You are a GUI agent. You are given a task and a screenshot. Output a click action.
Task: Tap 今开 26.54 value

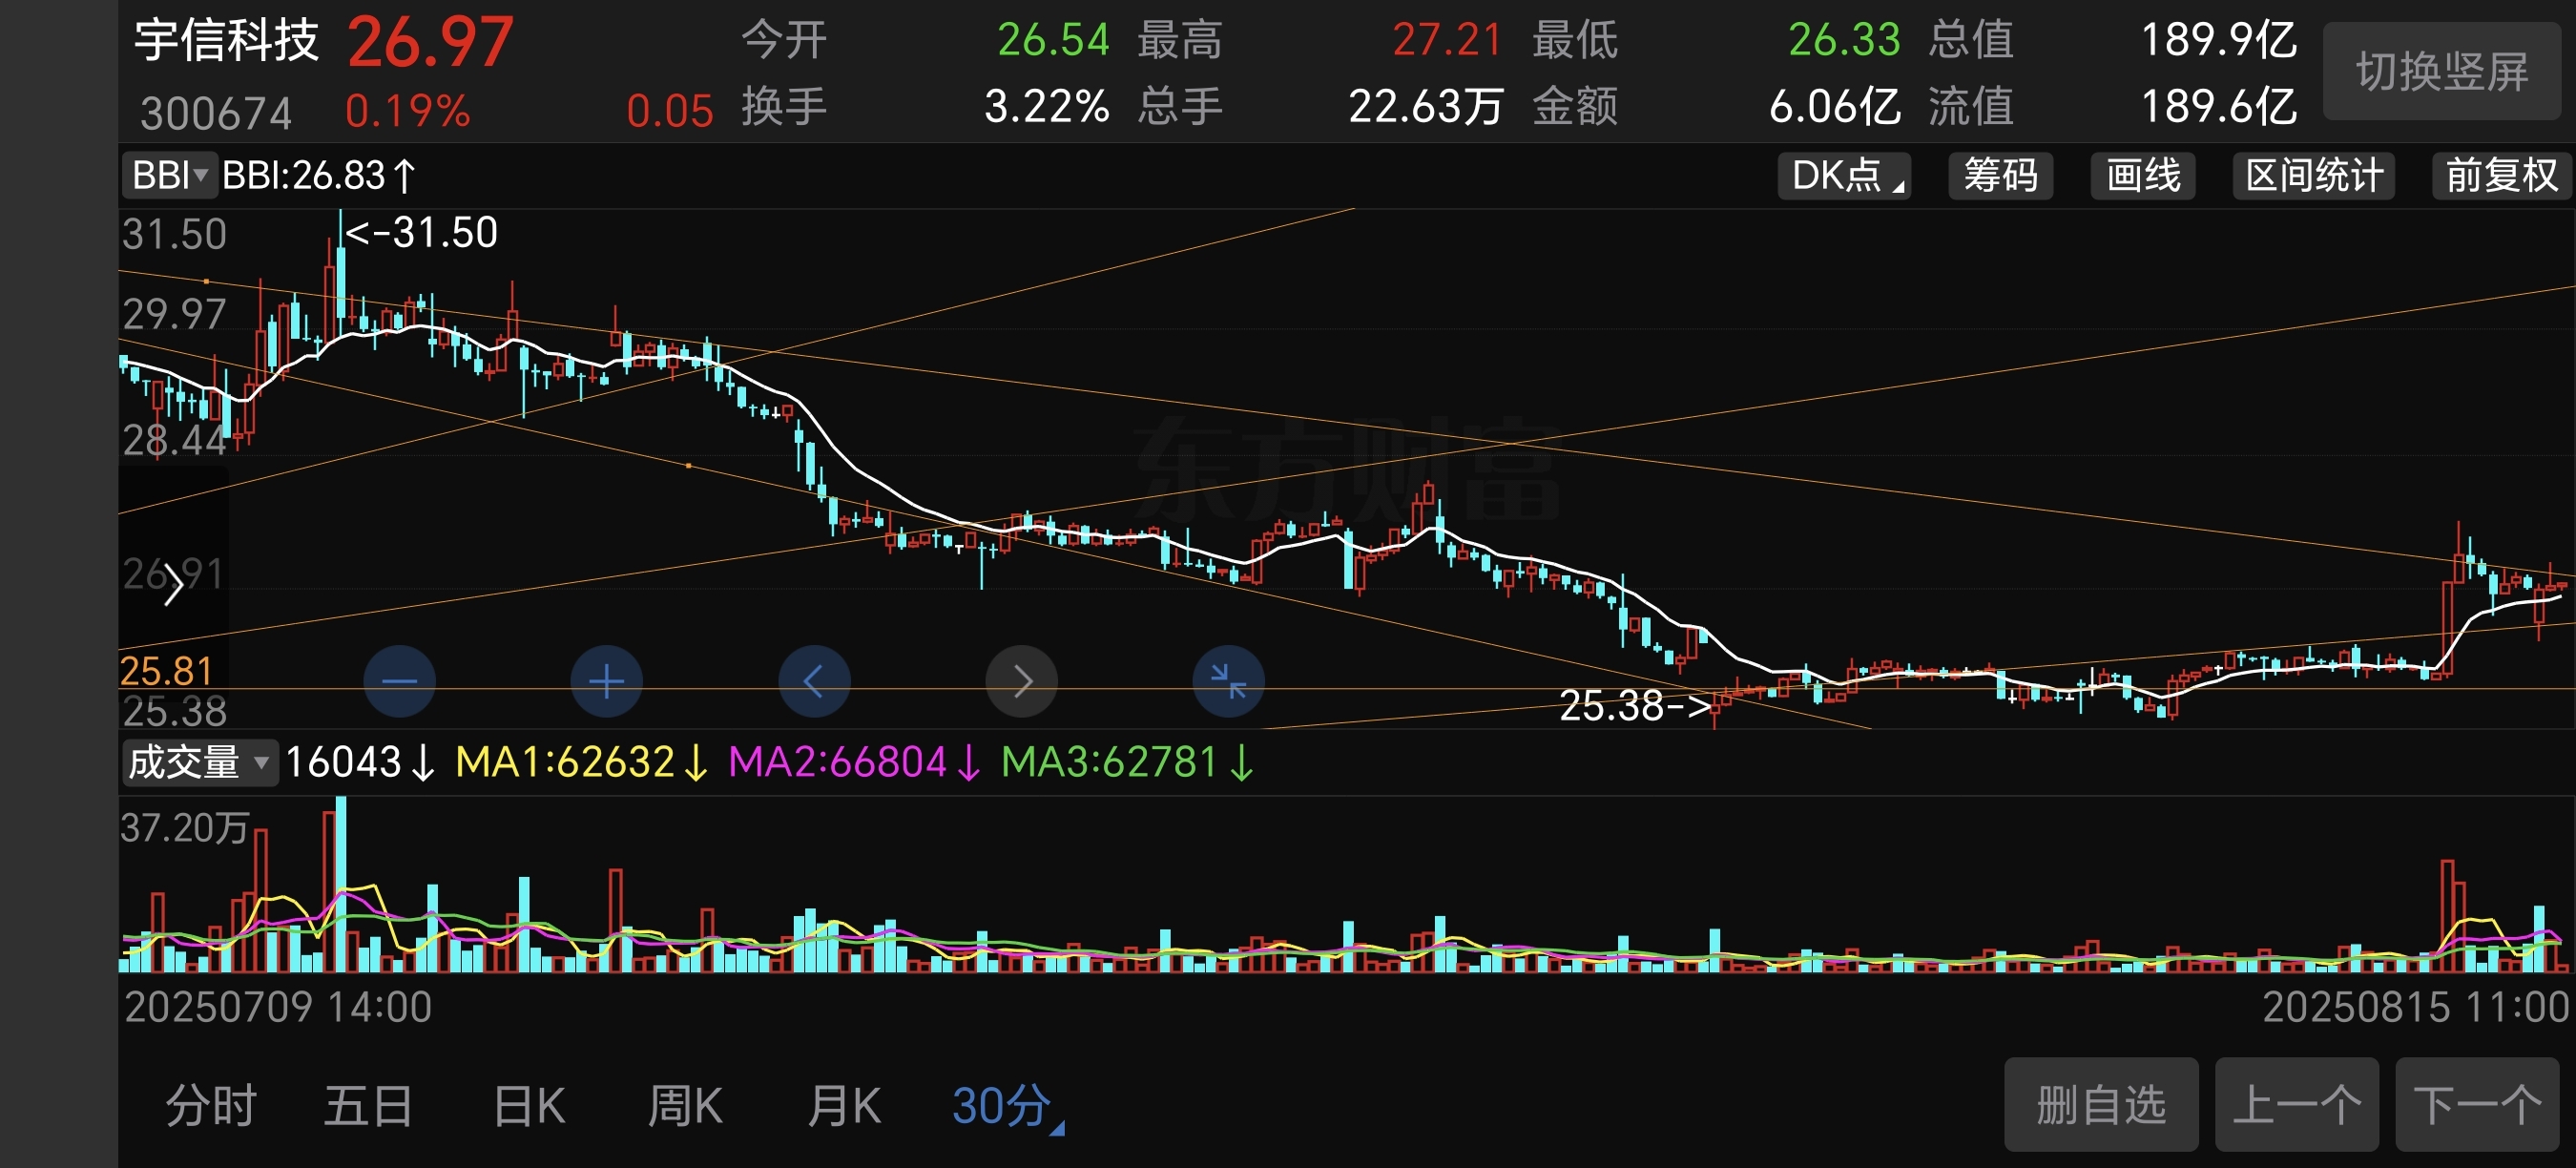click(1053, 40)
